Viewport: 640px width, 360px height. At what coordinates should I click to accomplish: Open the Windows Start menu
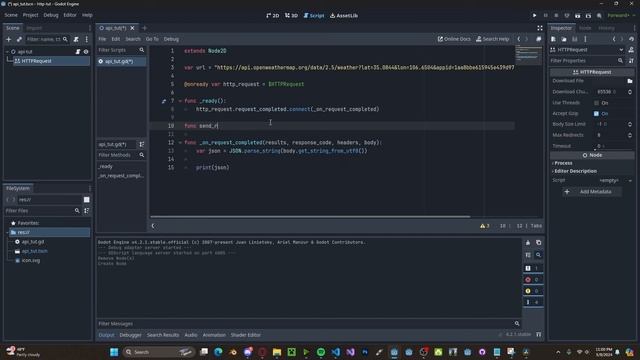(114, 352)
